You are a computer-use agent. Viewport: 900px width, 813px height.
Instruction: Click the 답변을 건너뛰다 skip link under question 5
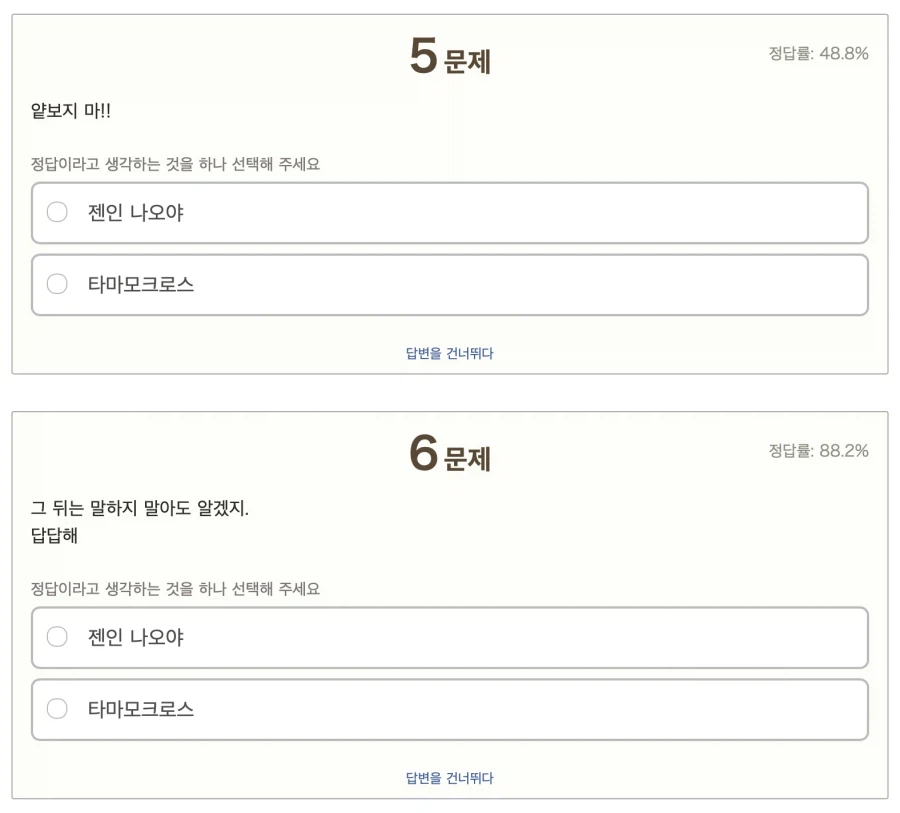448,353
